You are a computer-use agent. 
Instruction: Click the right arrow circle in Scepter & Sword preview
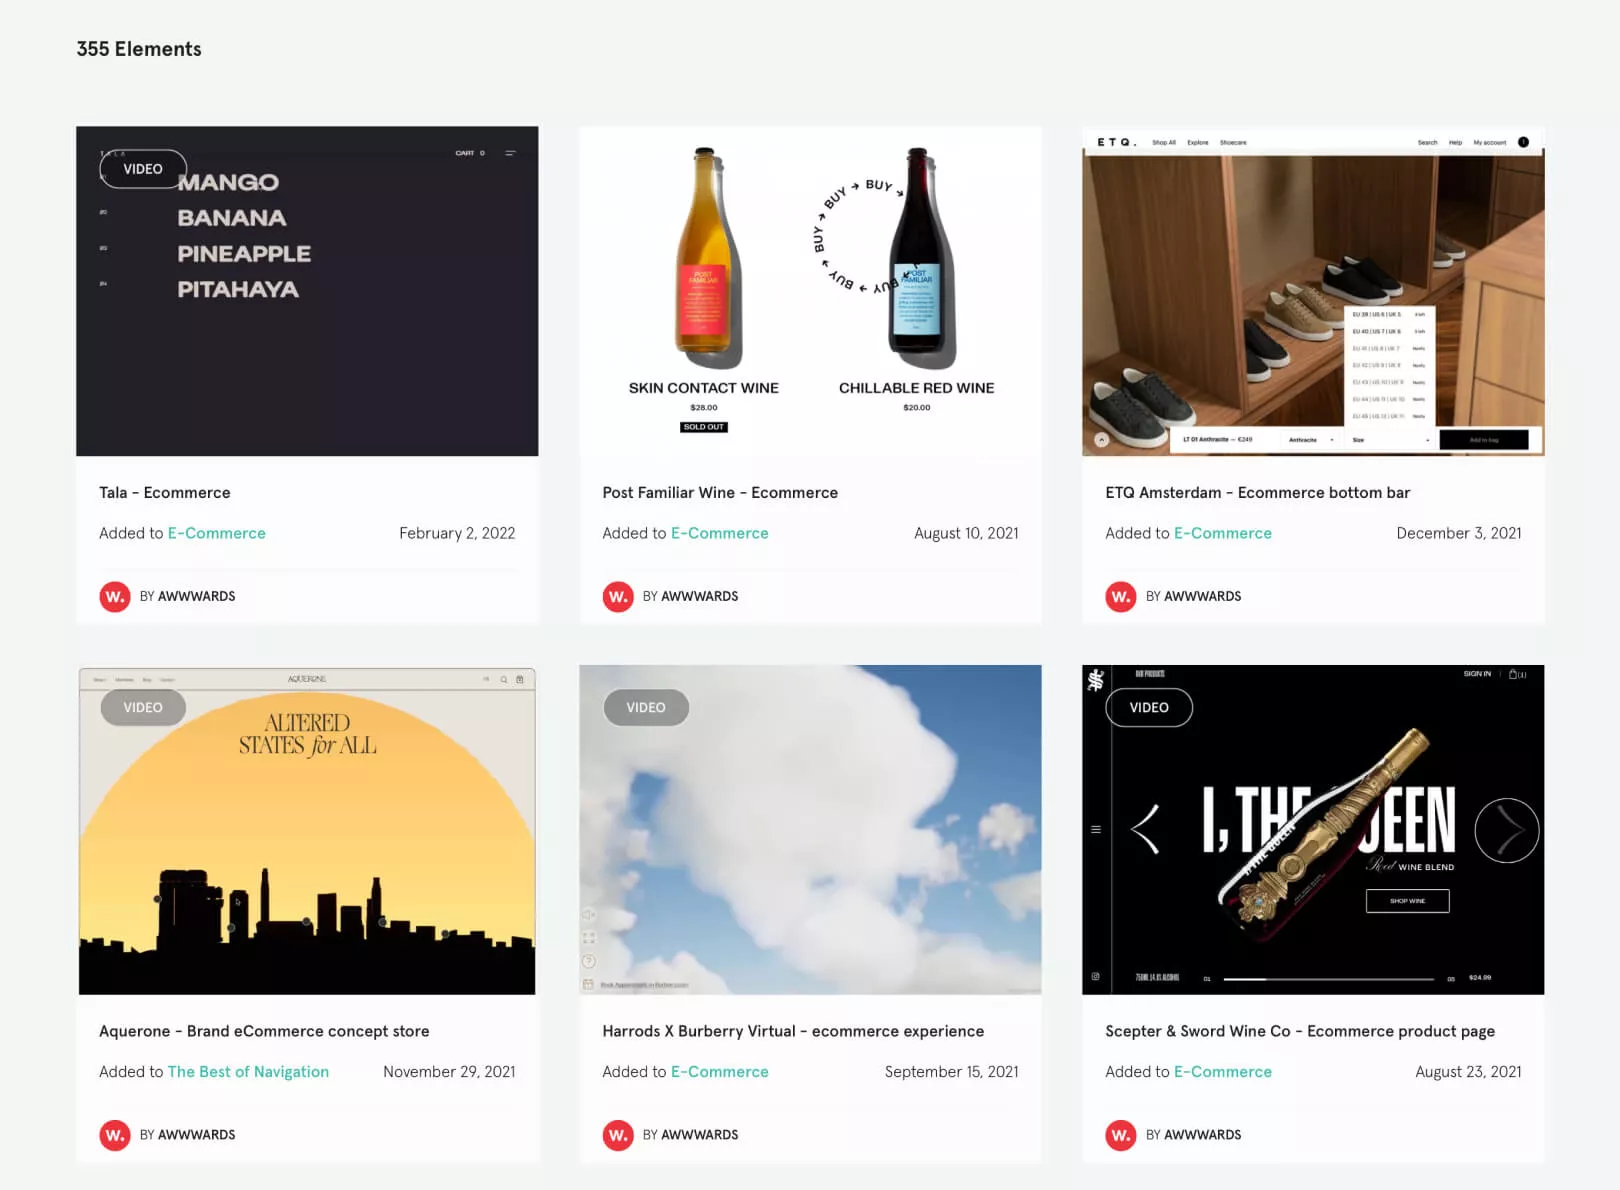pos(1506,830)
